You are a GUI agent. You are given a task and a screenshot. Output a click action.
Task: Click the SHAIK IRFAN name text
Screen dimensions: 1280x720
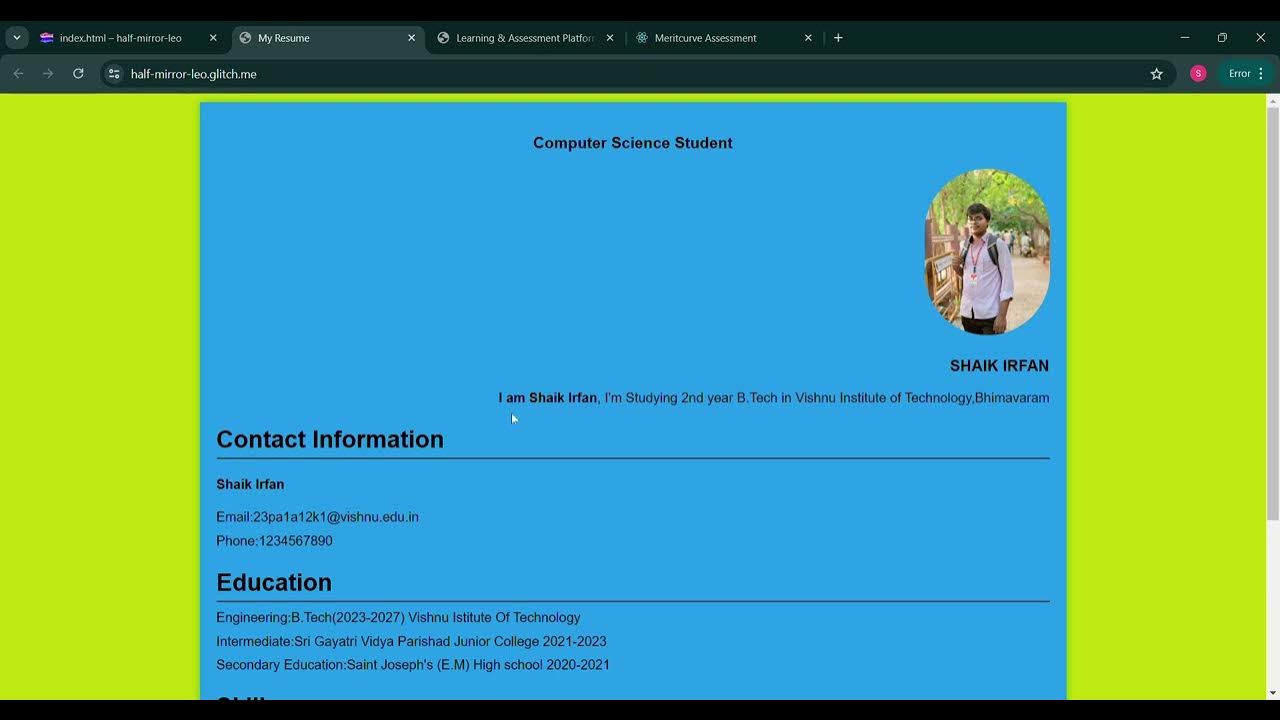click(x=999, y=366)
